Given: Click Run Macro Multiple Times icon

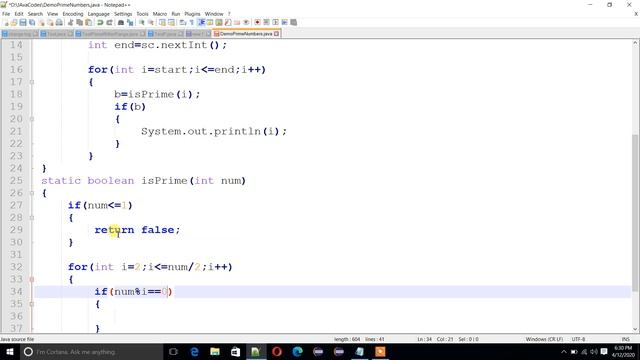Looking at the screenshot, I should (284, 22).
